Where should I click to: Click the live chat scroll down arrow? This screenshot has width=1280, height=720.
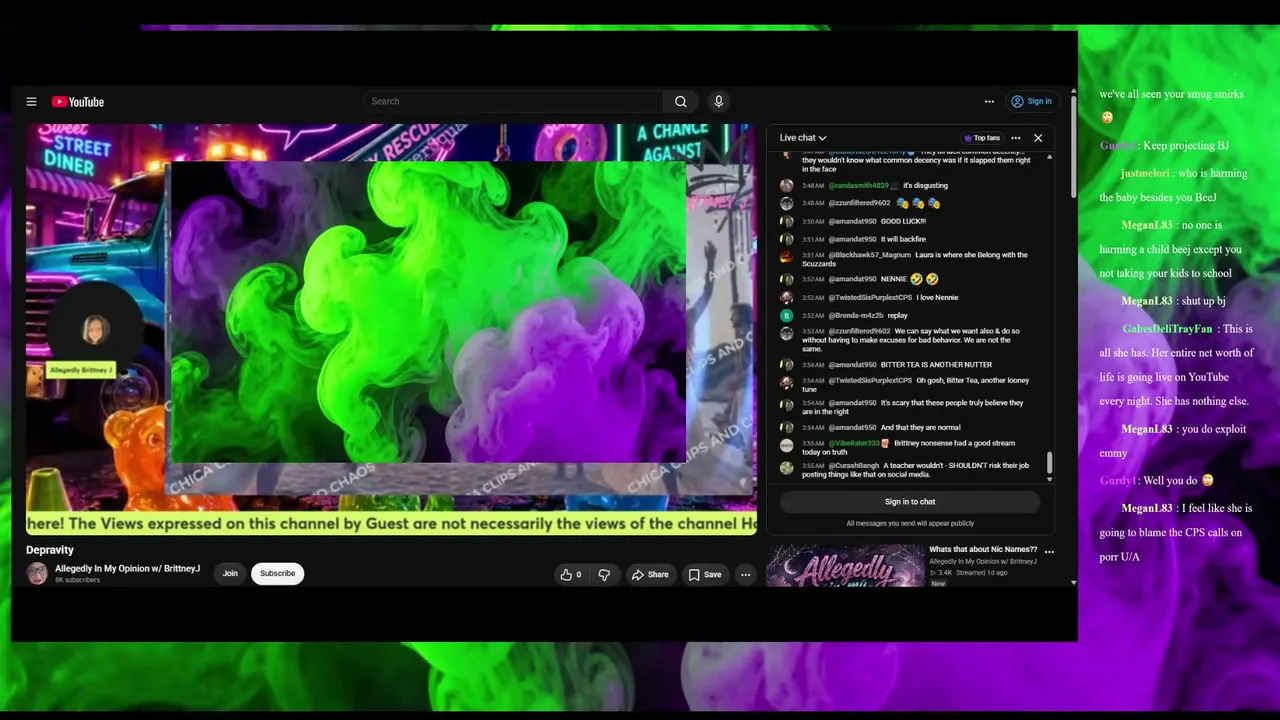coord(1049,479)
